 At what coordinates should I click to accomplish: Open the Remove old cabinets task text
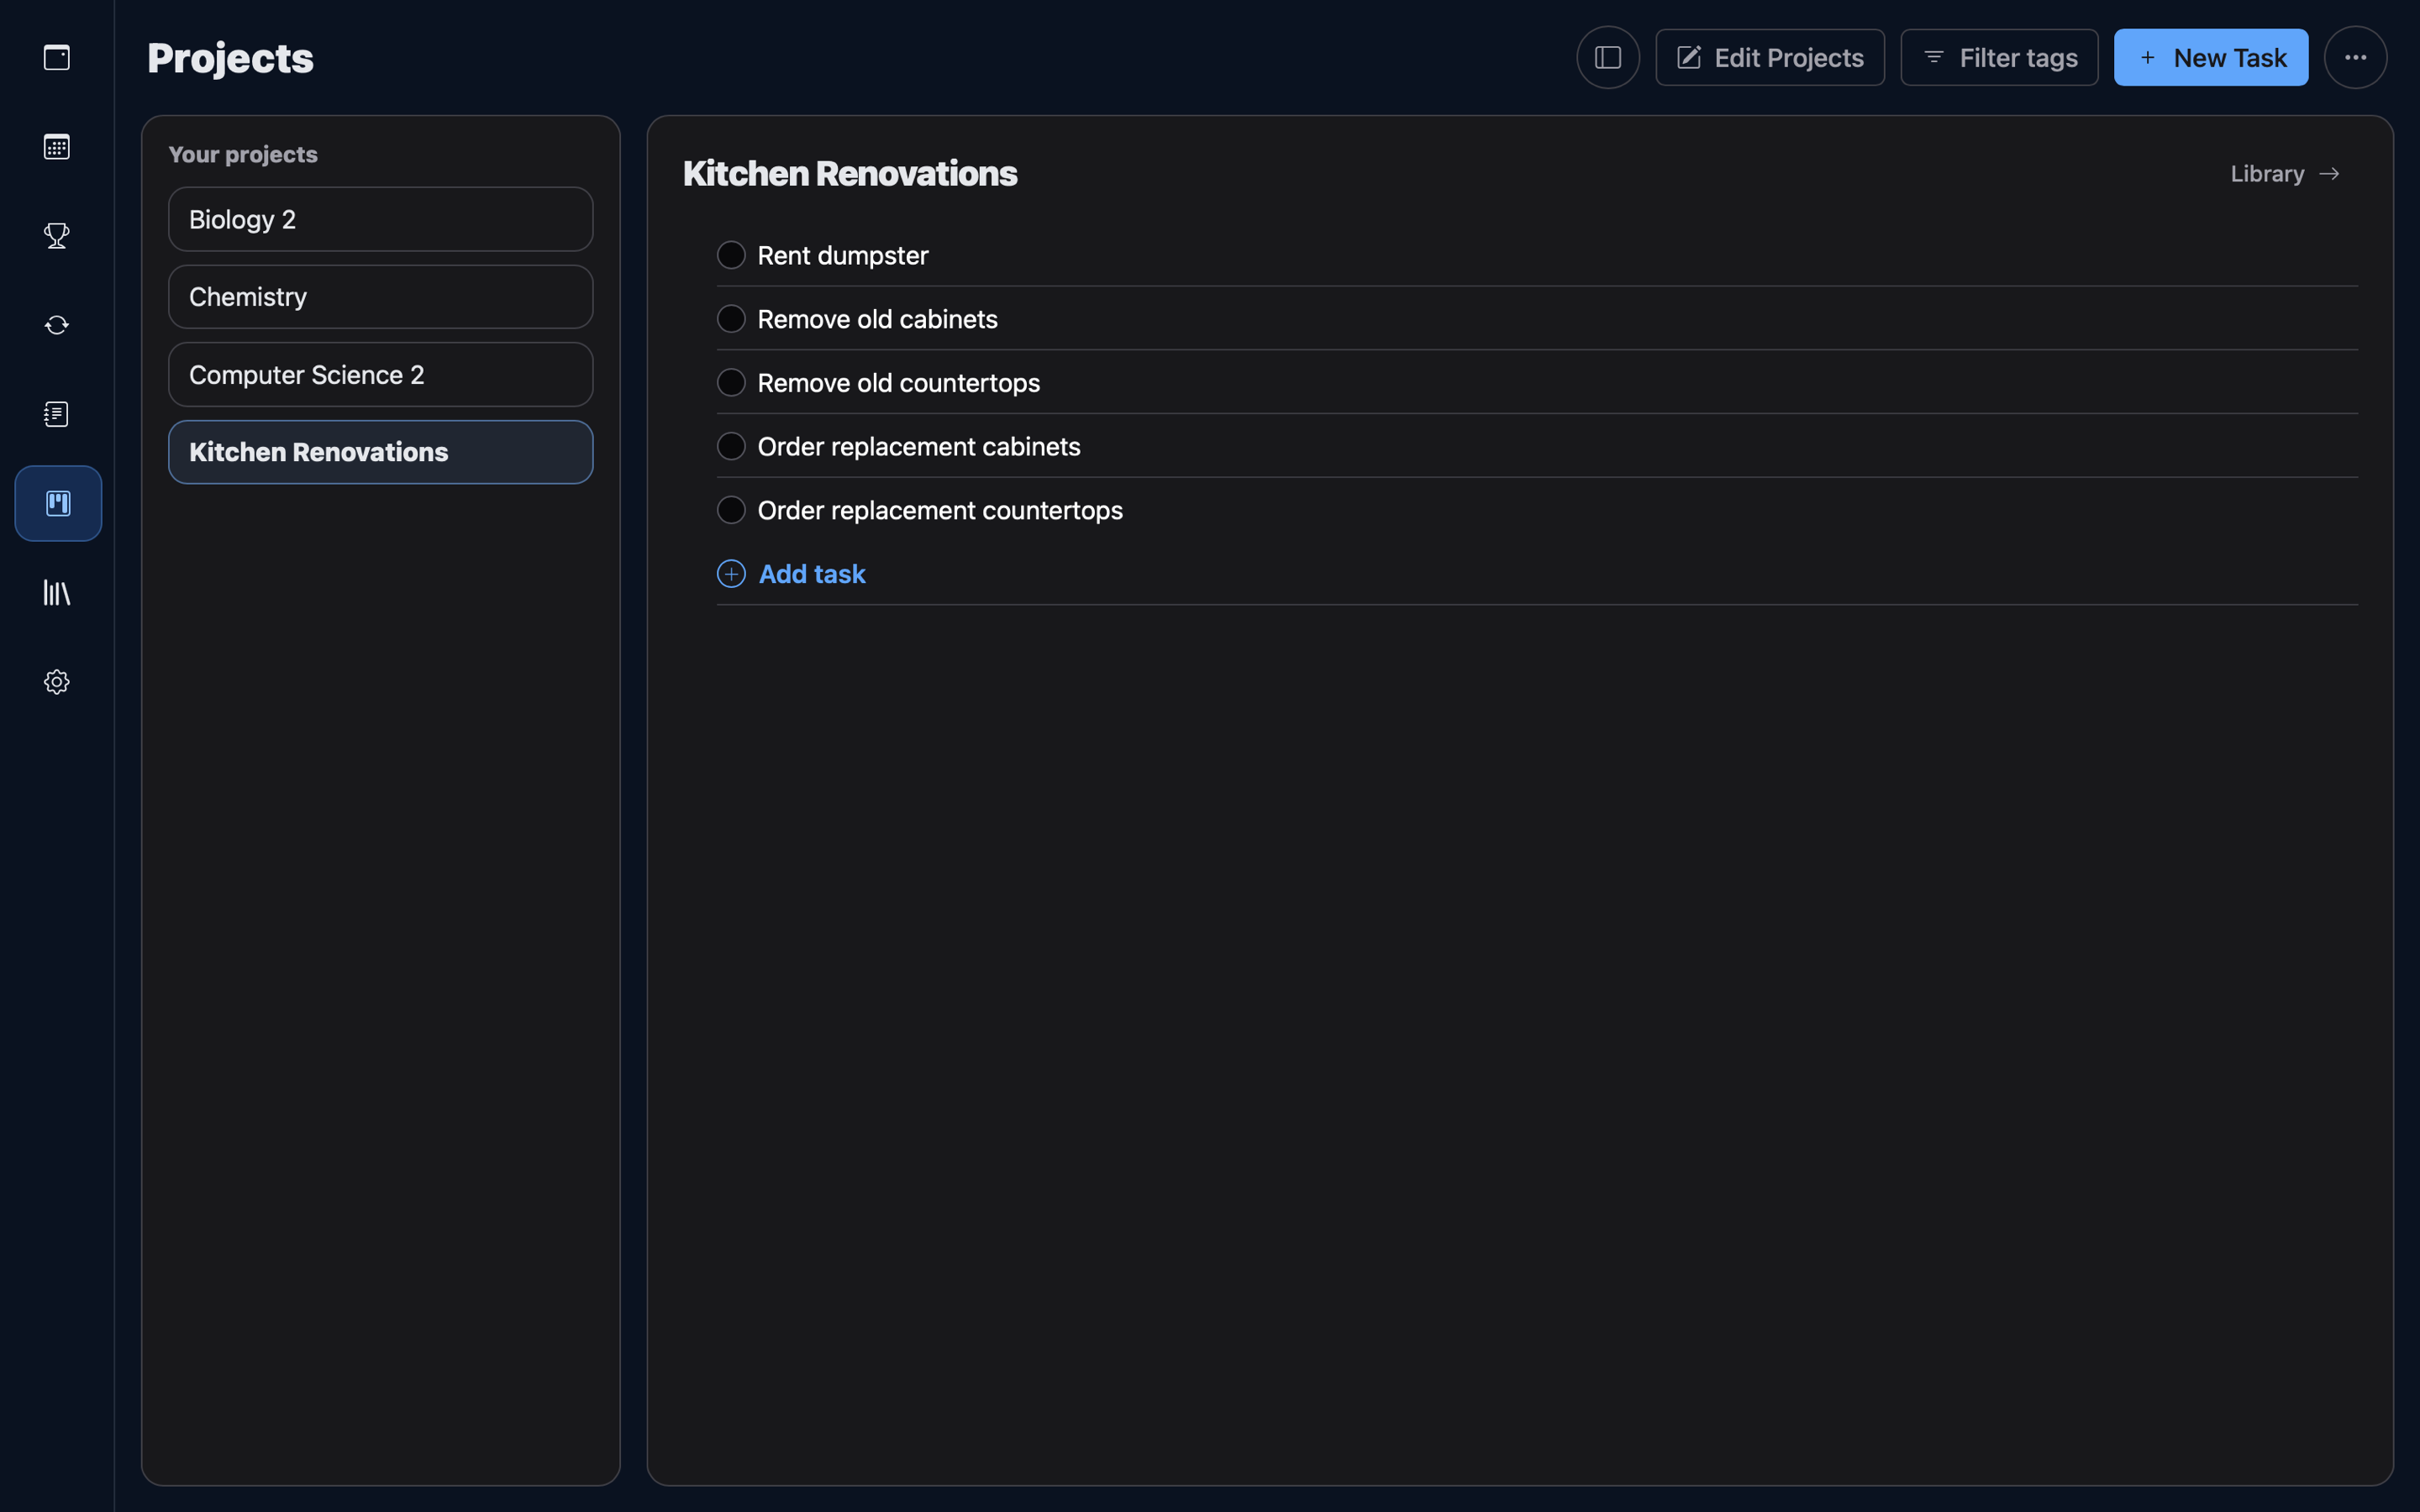pyautogui.click(x=877, y=319)
